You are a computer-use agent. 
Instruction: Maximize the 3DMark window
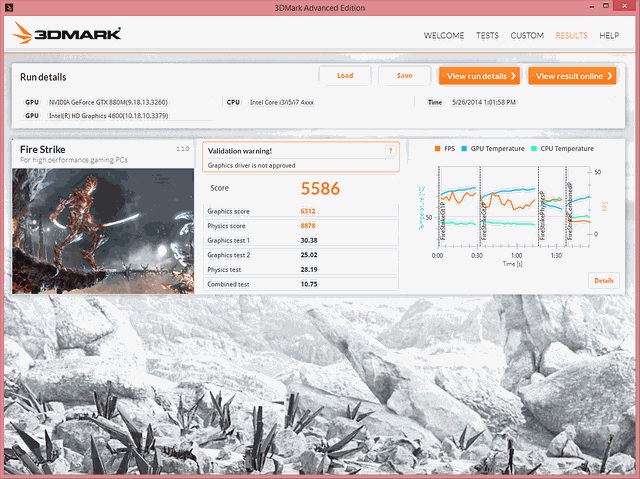click(x=606, y=6)
